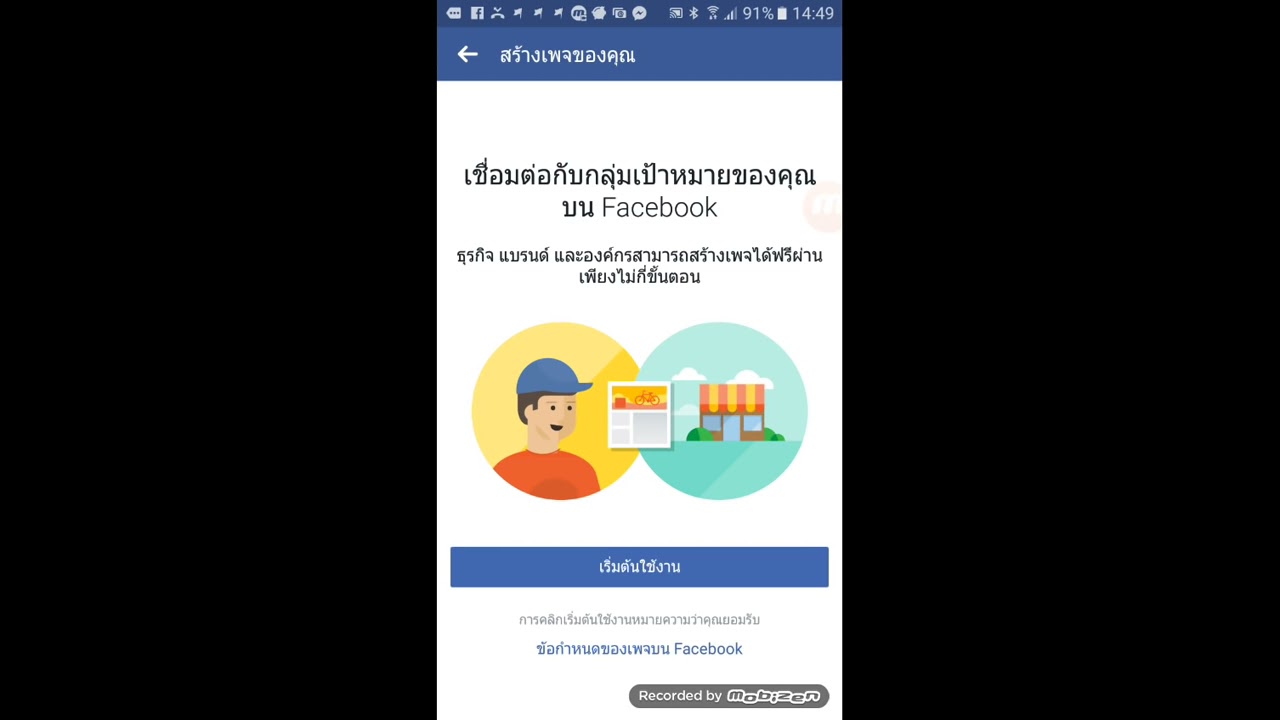Tap the piggy bank notification icon
The width and height of the screenshot is (1280, 720).
(599, 13)
